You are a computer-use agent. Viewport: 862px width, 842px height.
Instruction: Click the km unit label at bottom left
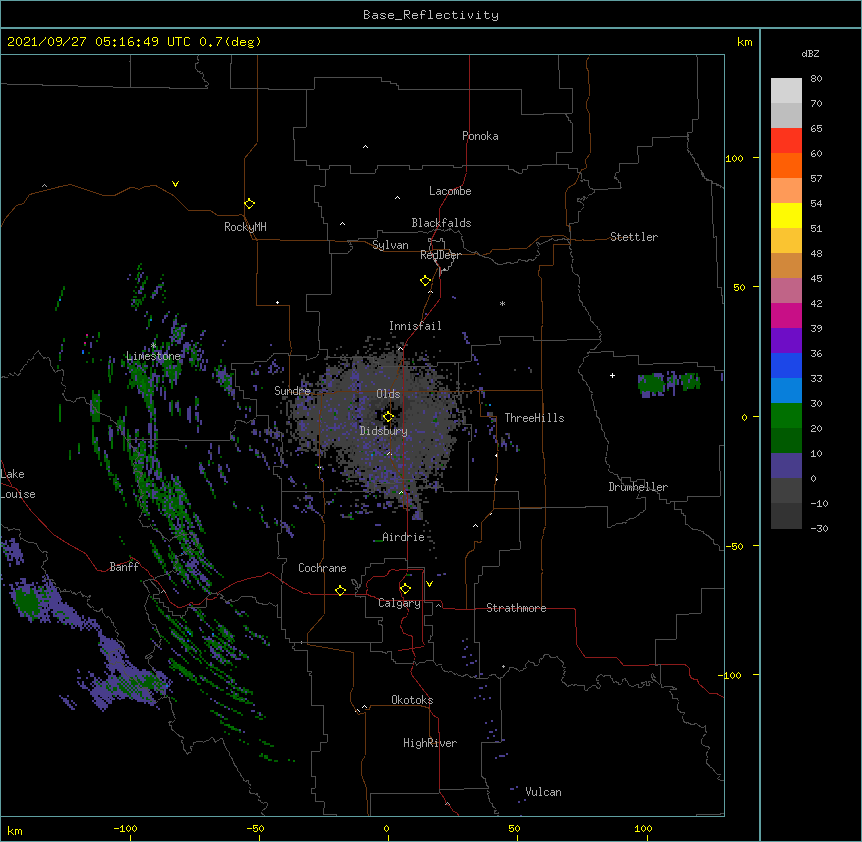pyautogui.click(x=15, y=831)
